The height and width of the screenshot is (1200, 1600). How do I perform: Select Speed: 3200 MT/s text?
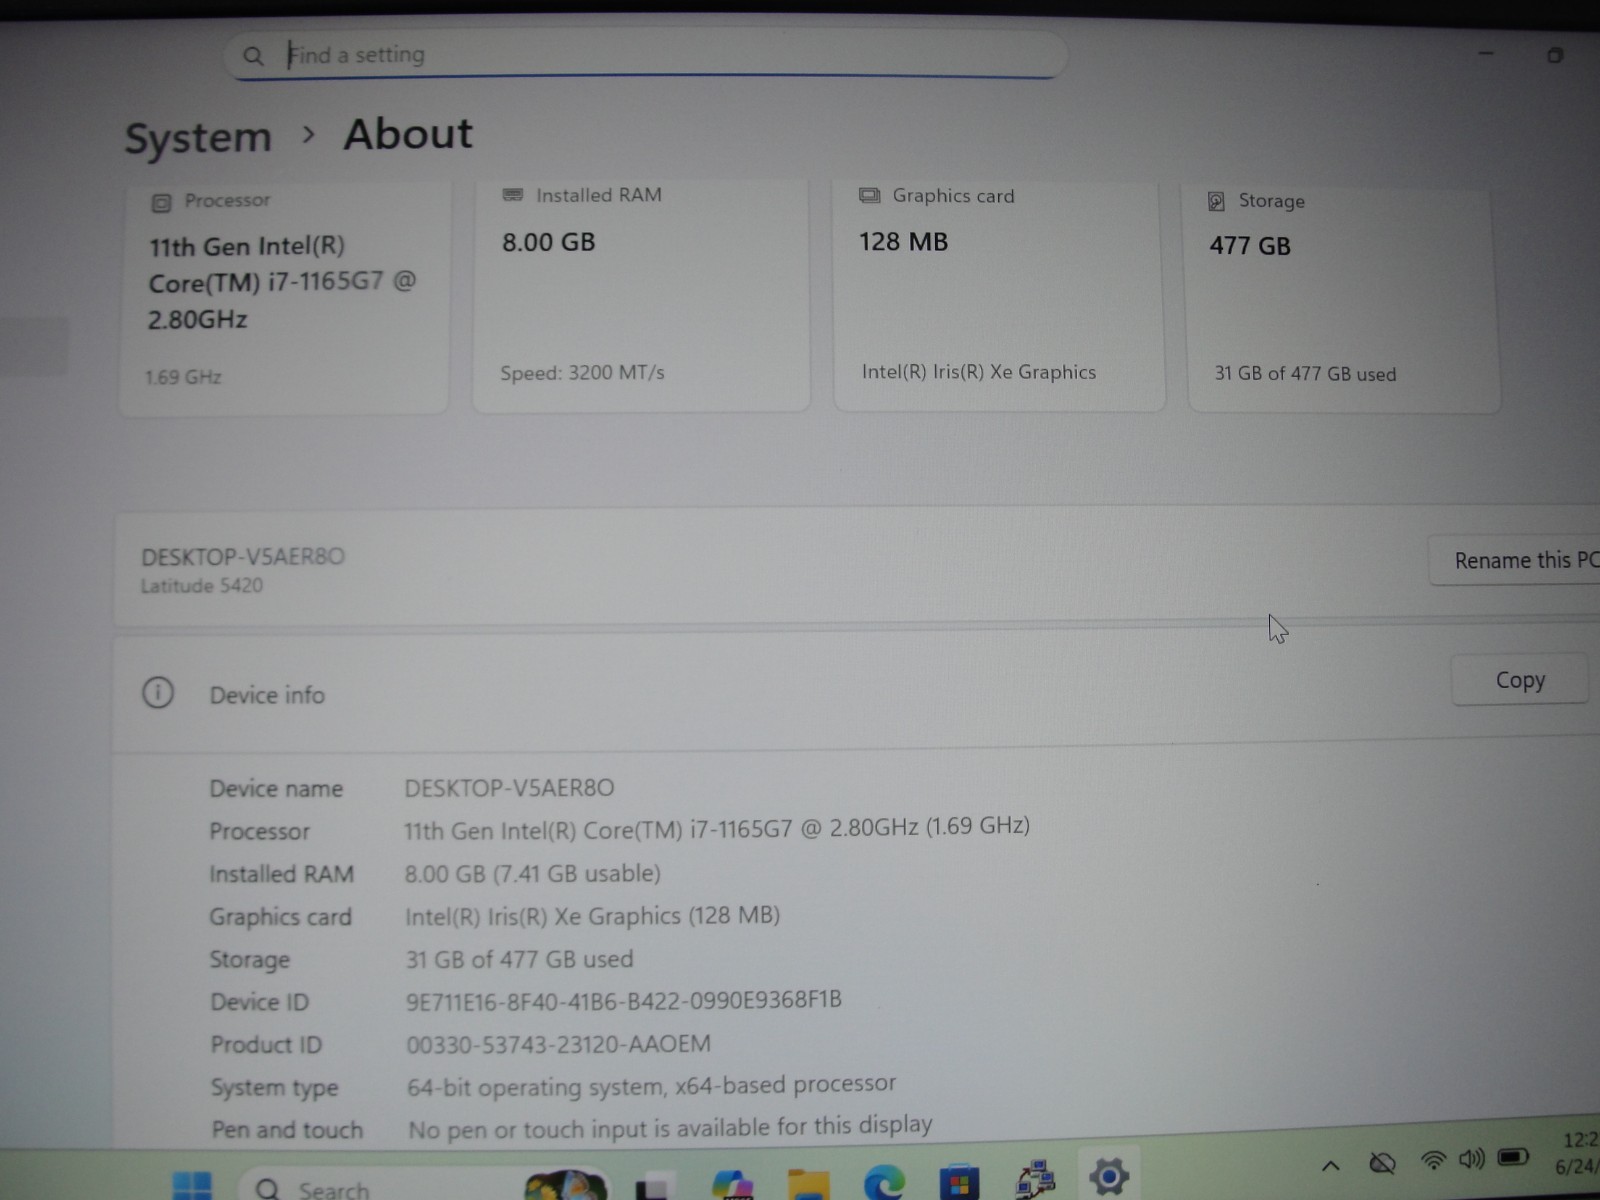(x=582, y=373)
